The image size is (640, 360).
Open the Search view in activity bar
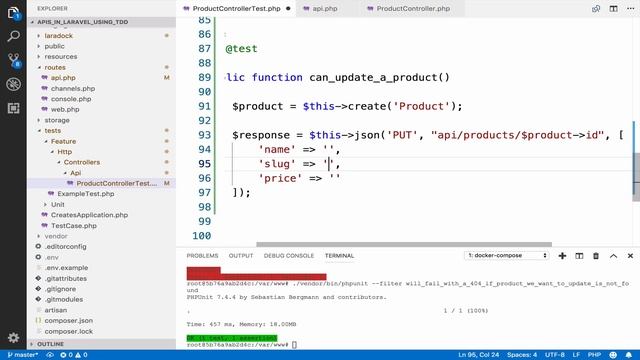13,36
